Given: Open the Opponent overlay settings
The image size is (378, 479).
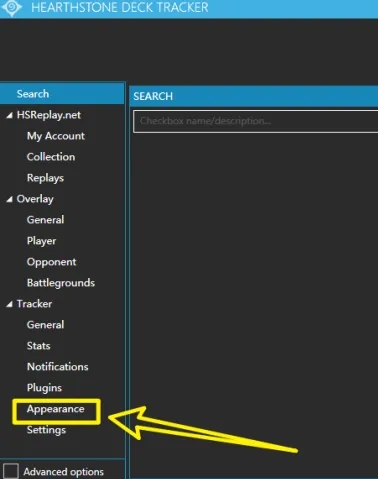Looking at the screenshot, I should pos(51,262).
